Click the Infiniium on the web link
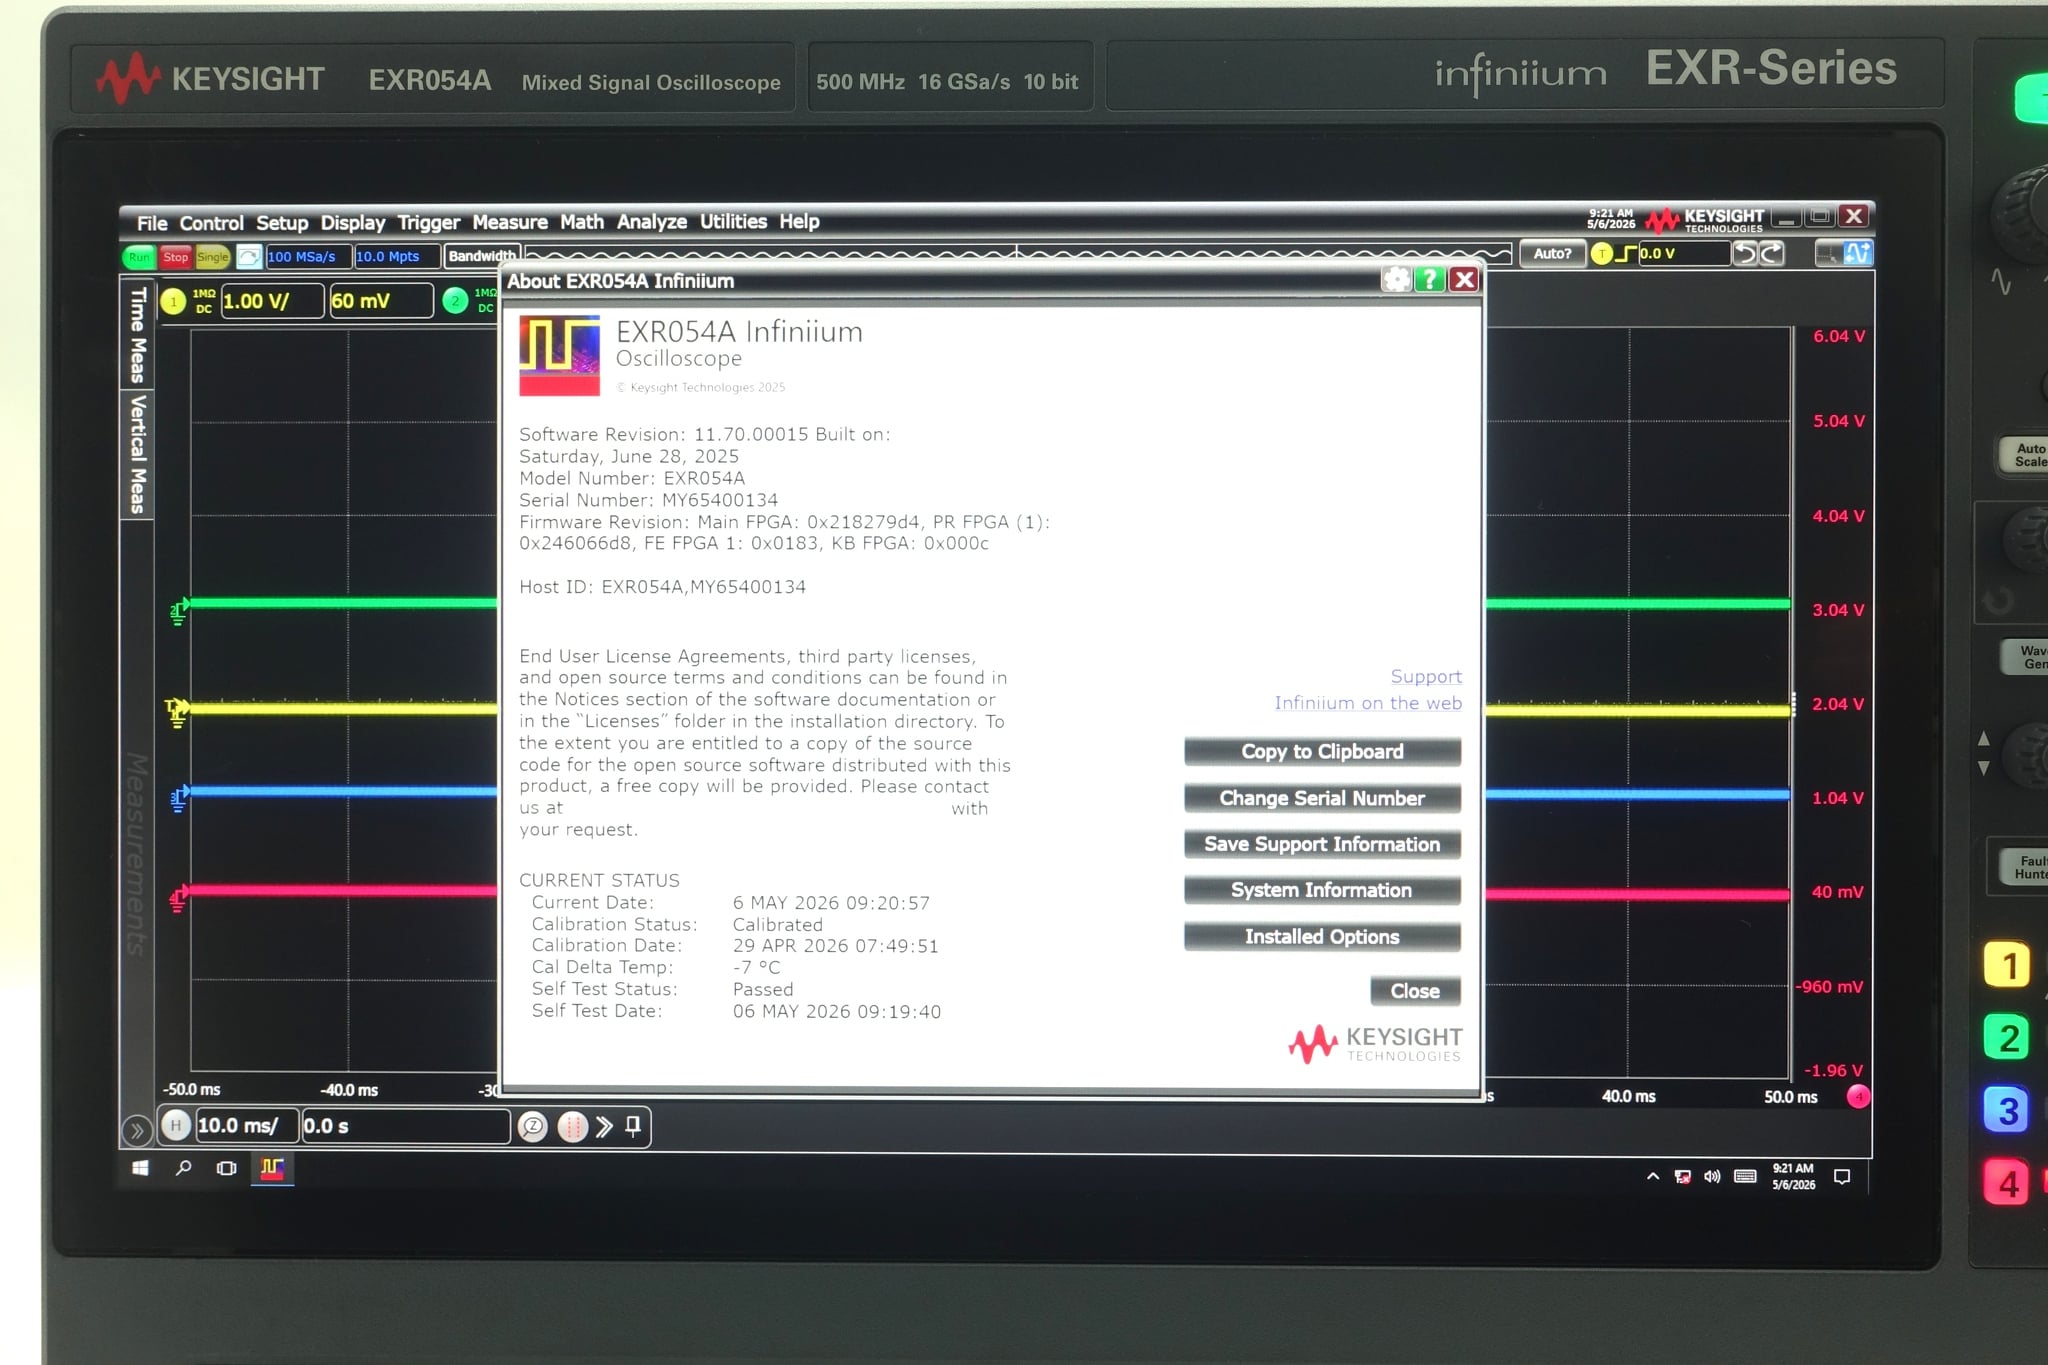This screenshot has width=2048, height=1365. tap(1368, 703)
